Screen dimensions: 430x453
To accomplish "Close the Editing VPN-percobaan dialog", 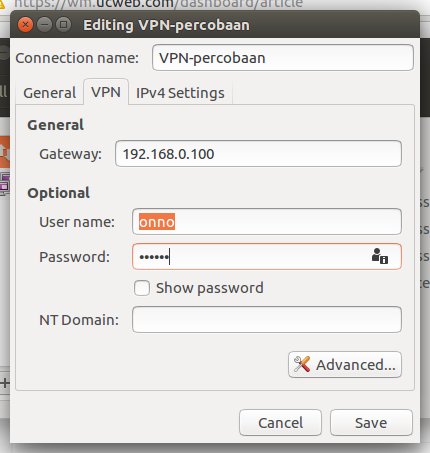I will tap(25, 25).
